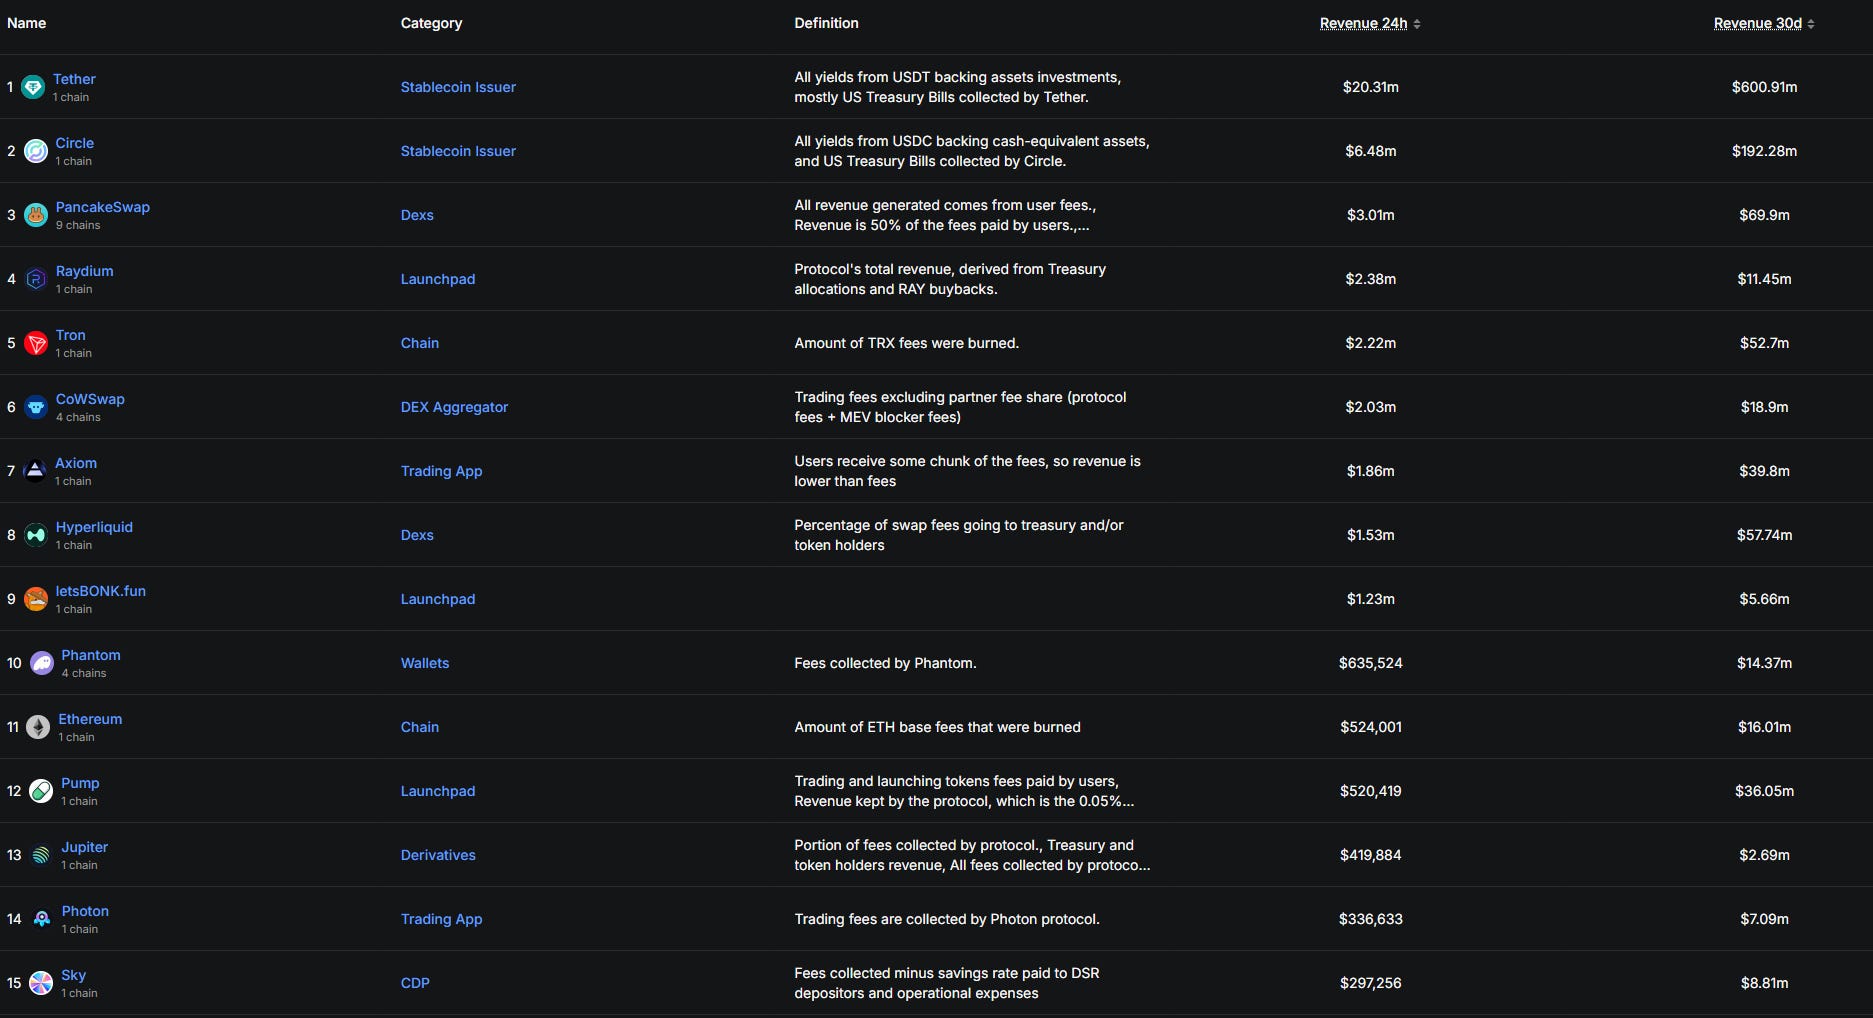Viewport: 1873px width, 1018px height.
Task: Open the Axiom protocol link
Action: (76, 463)
